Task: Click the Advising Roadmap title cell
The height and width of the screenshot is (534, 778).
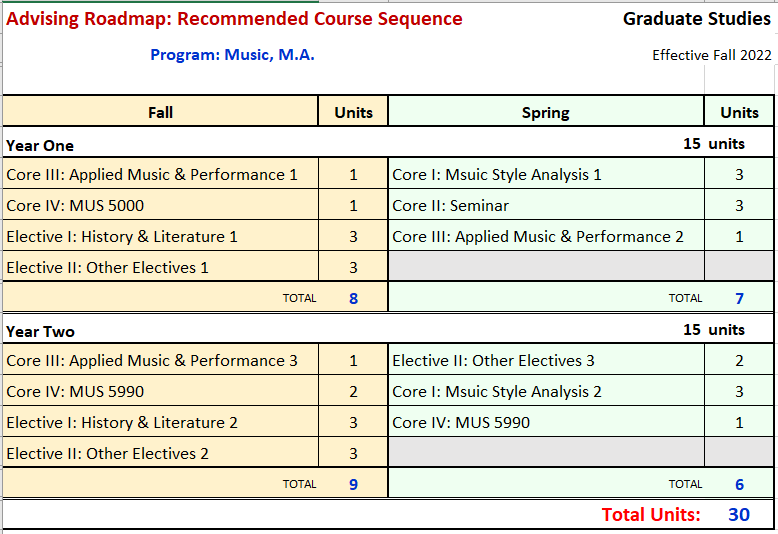Action: (x=234, y=19)
